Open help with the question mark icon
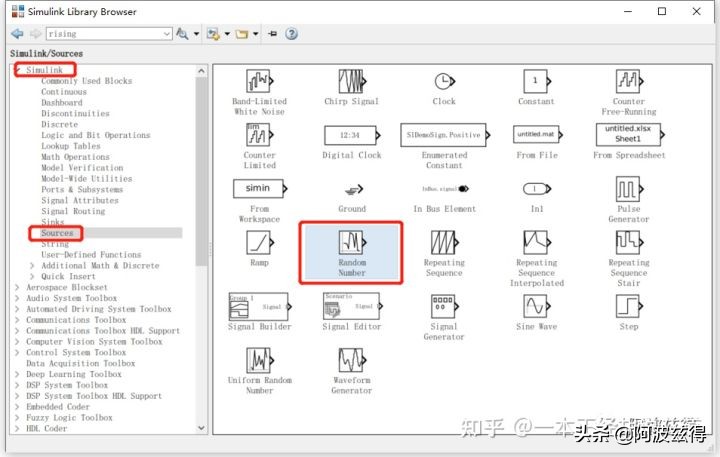The image size is (720, 457). 291,34
